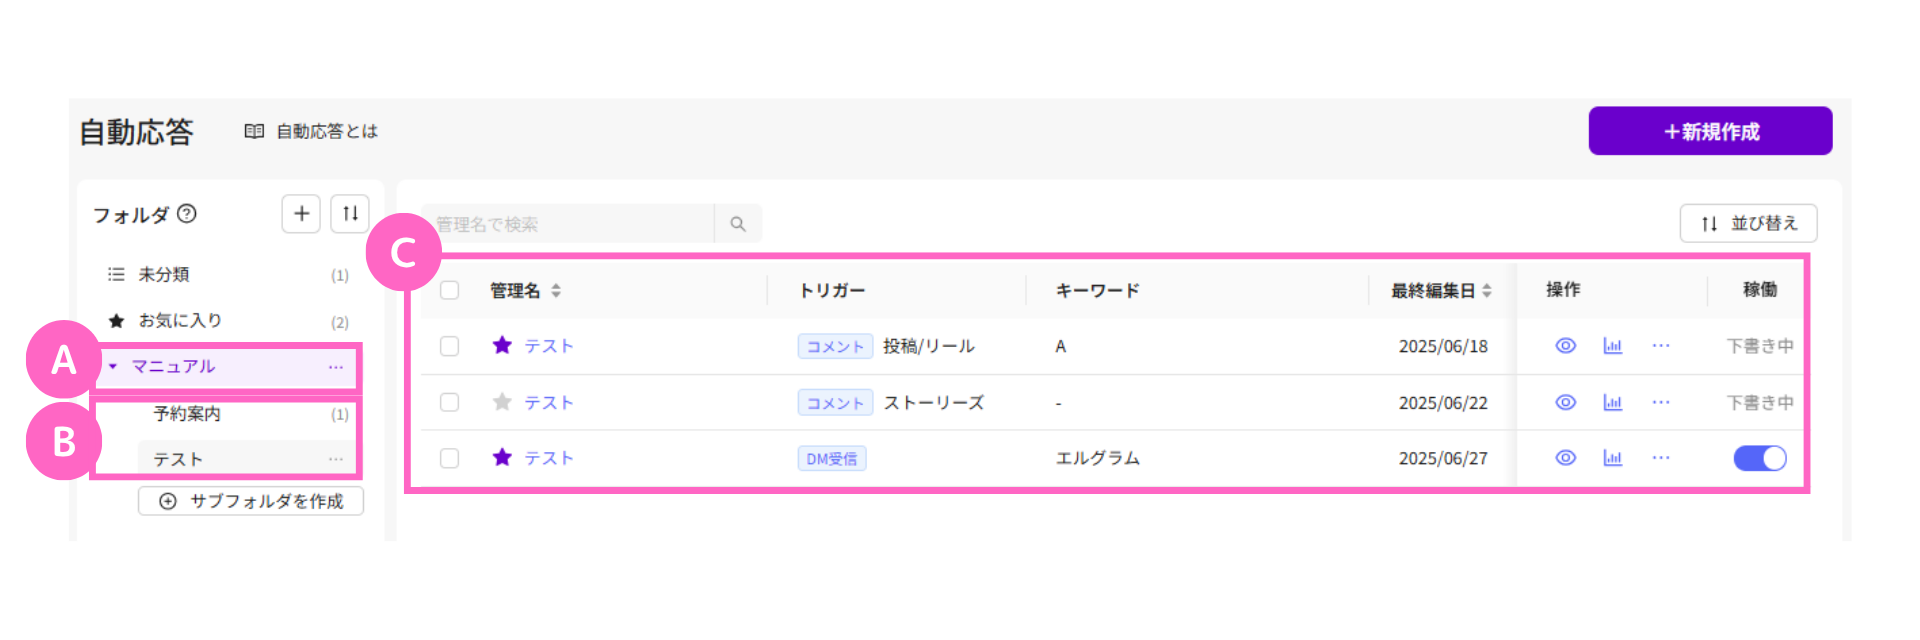This screenshot has height=640, width=1920.
Task: Open the お気に入り folder
Action: (180, 320)
